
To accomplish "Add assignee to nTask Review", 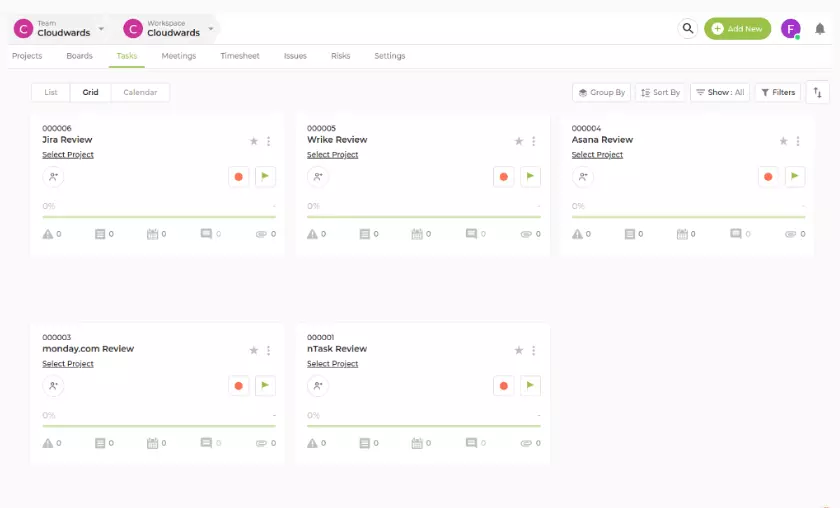I will point(318,385).
